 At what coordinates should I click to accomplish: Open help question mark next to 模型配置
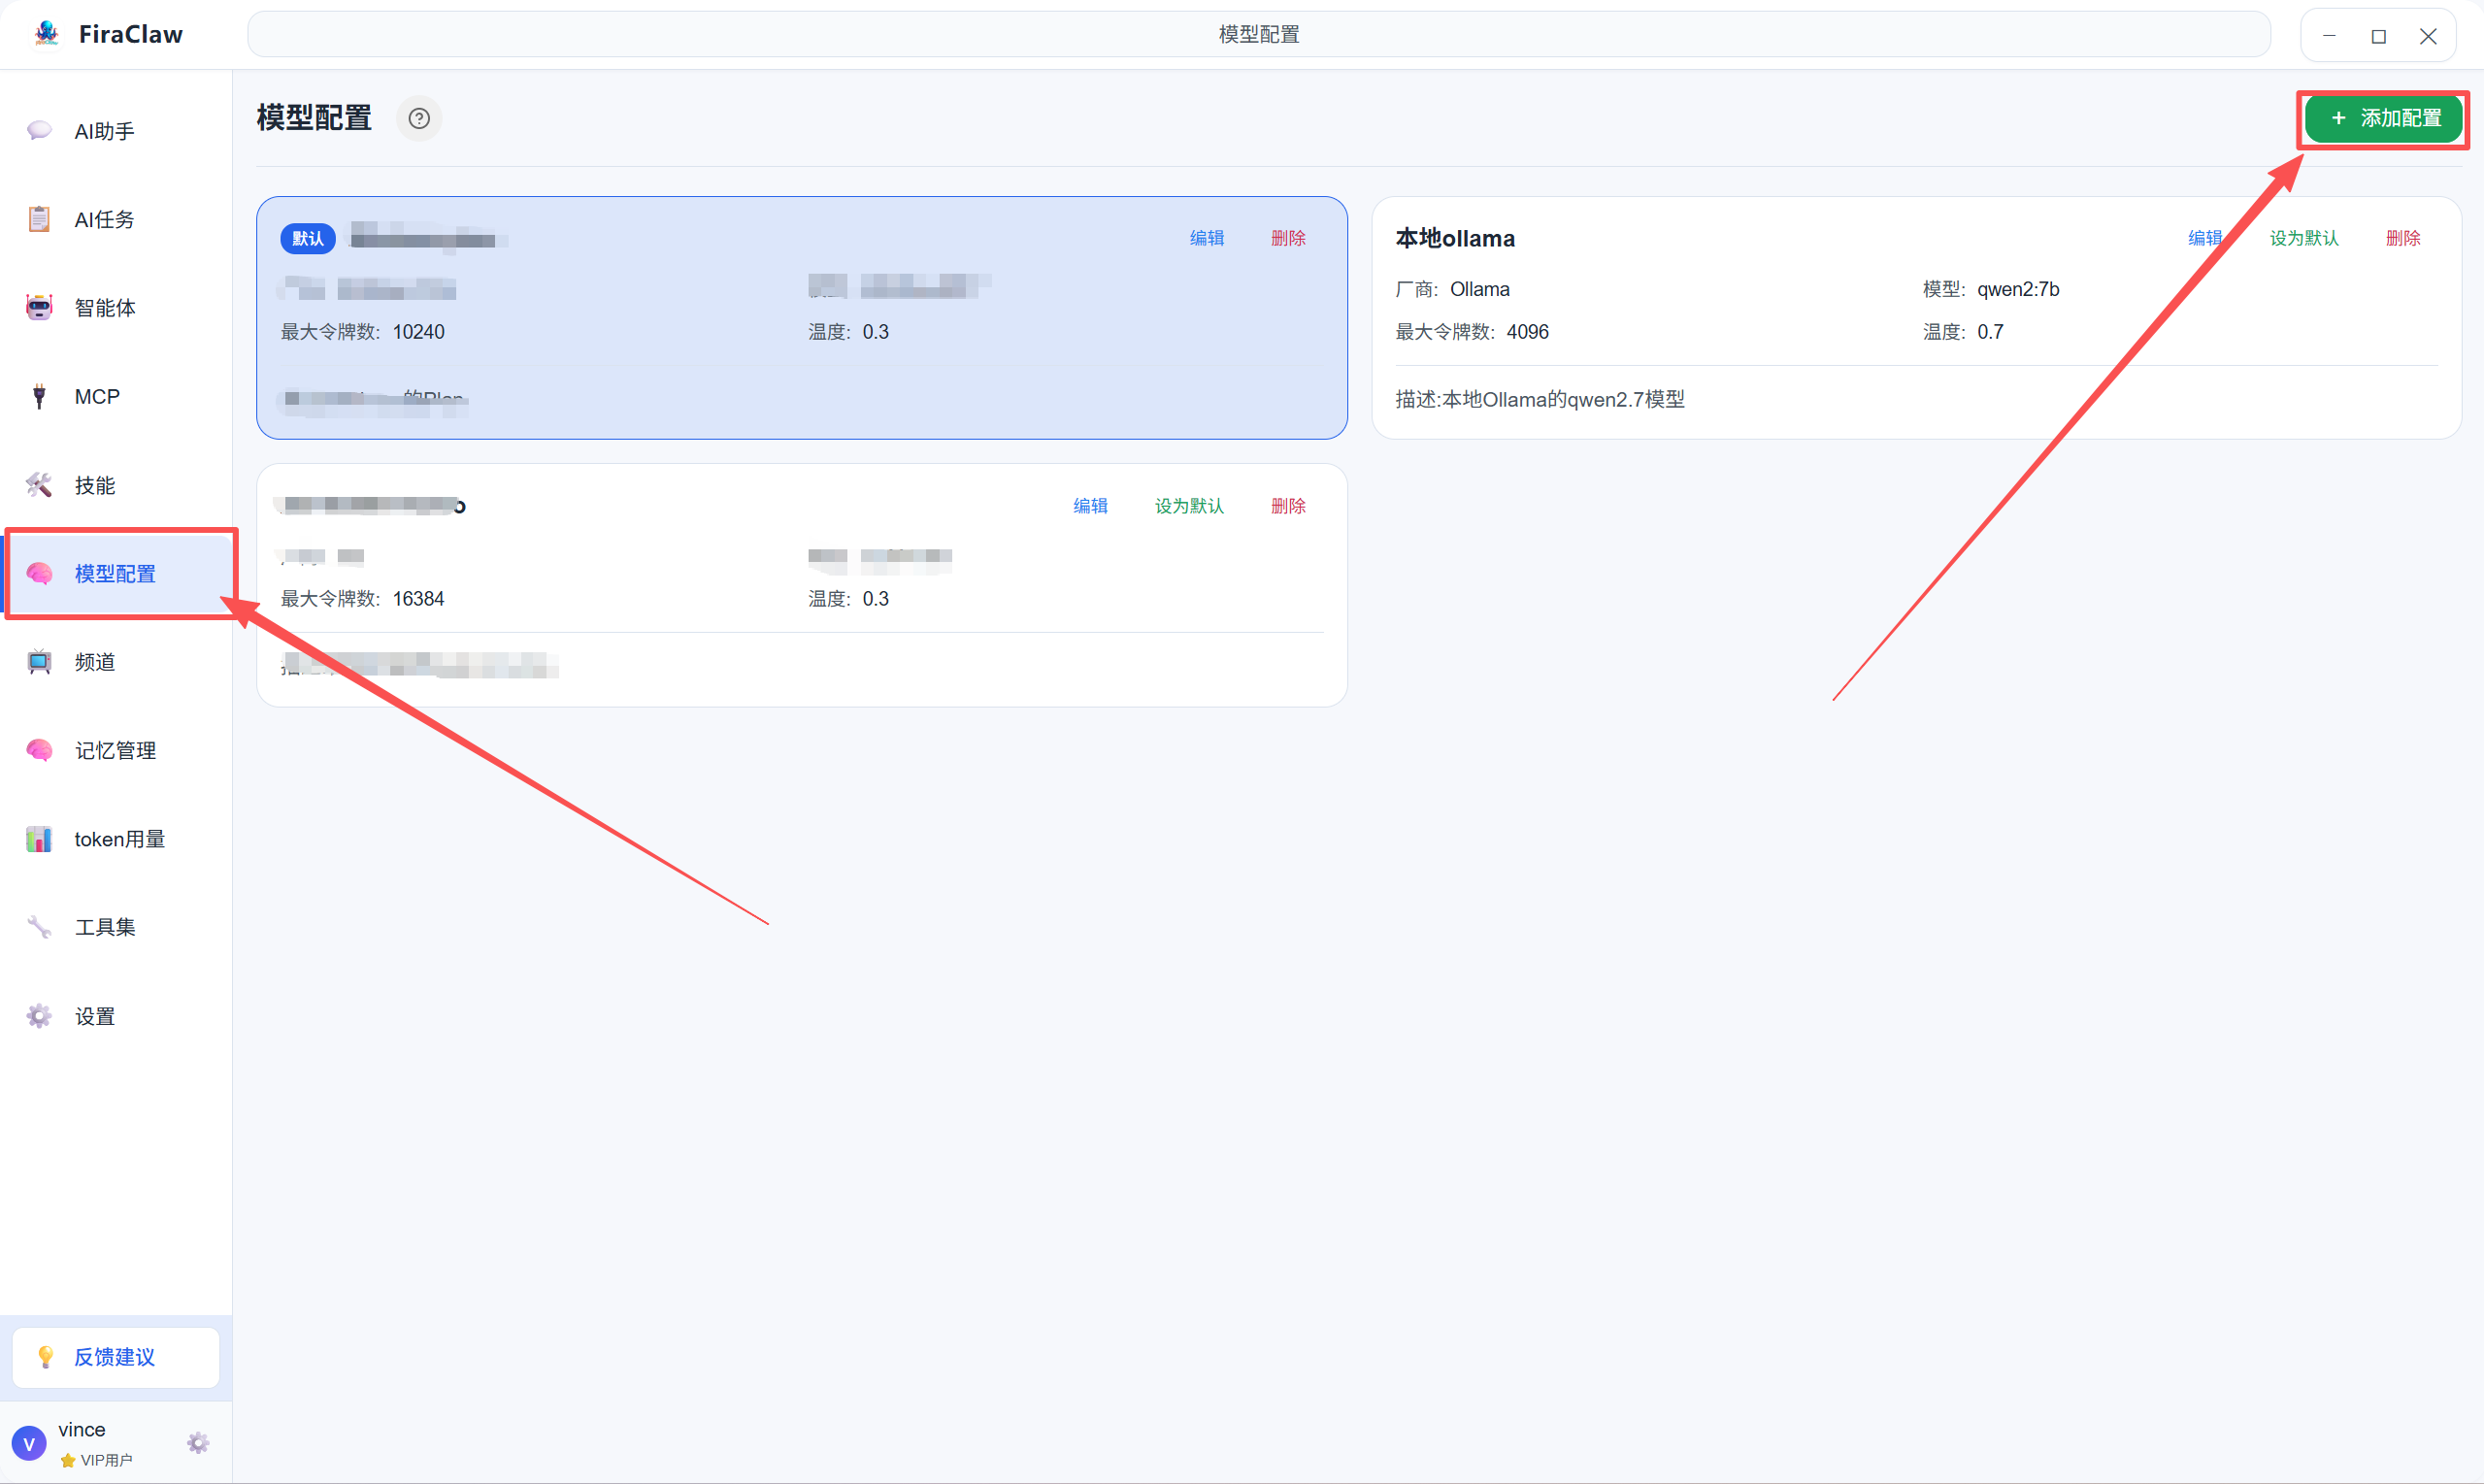point(419,119)
